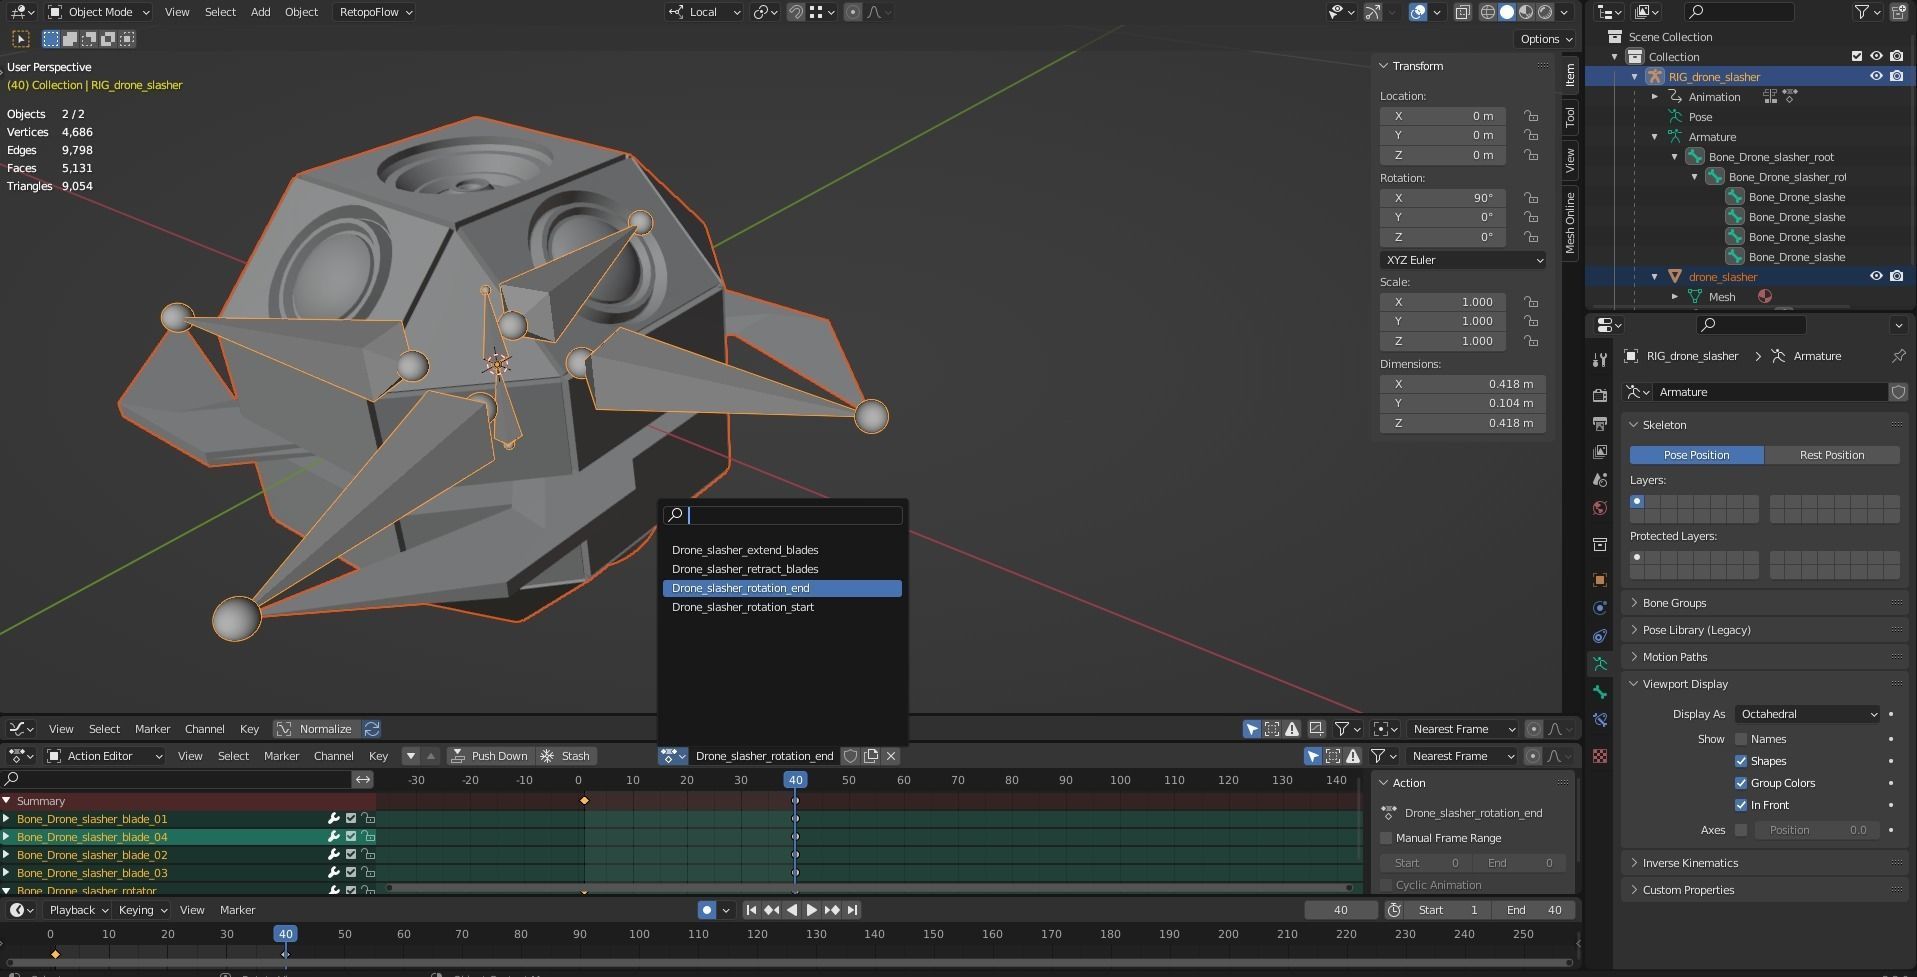The image size is (1917, 977).
Task: Open Display As Octahedral dropdown
Action: (1808, 714)
